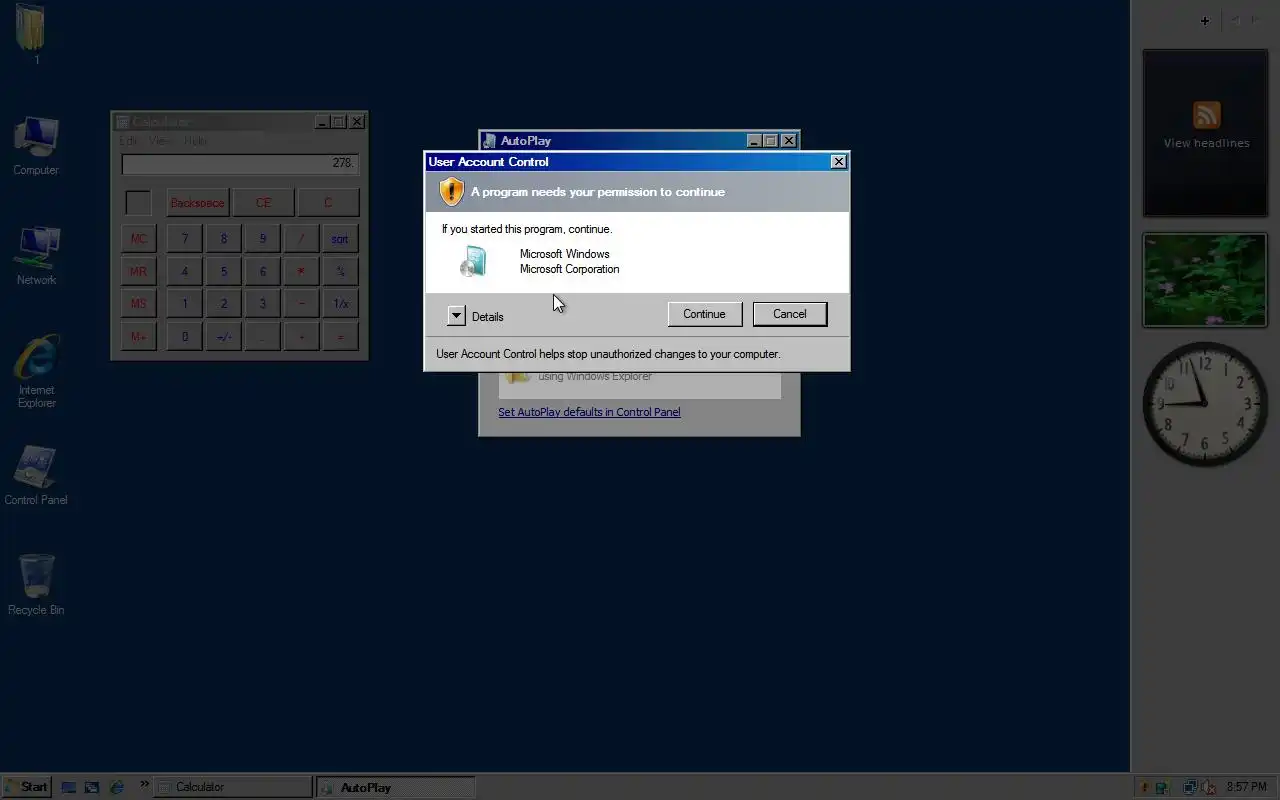Click the percent button in Calculator

[x=340, y=272]
